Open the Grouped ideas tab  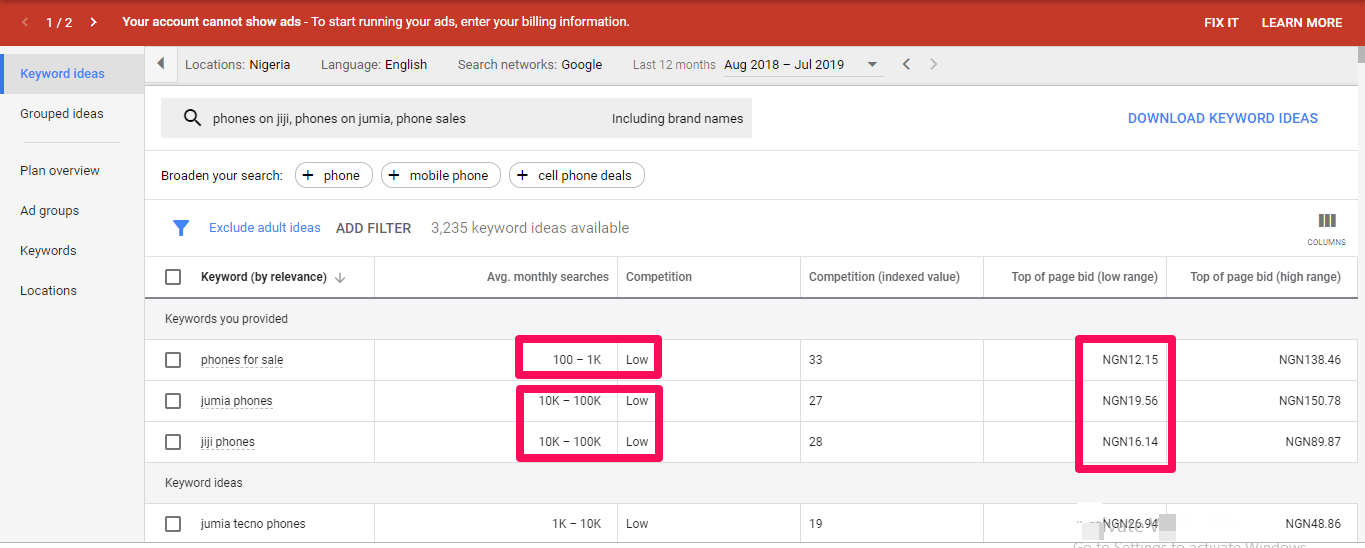[x=62, y=114]
